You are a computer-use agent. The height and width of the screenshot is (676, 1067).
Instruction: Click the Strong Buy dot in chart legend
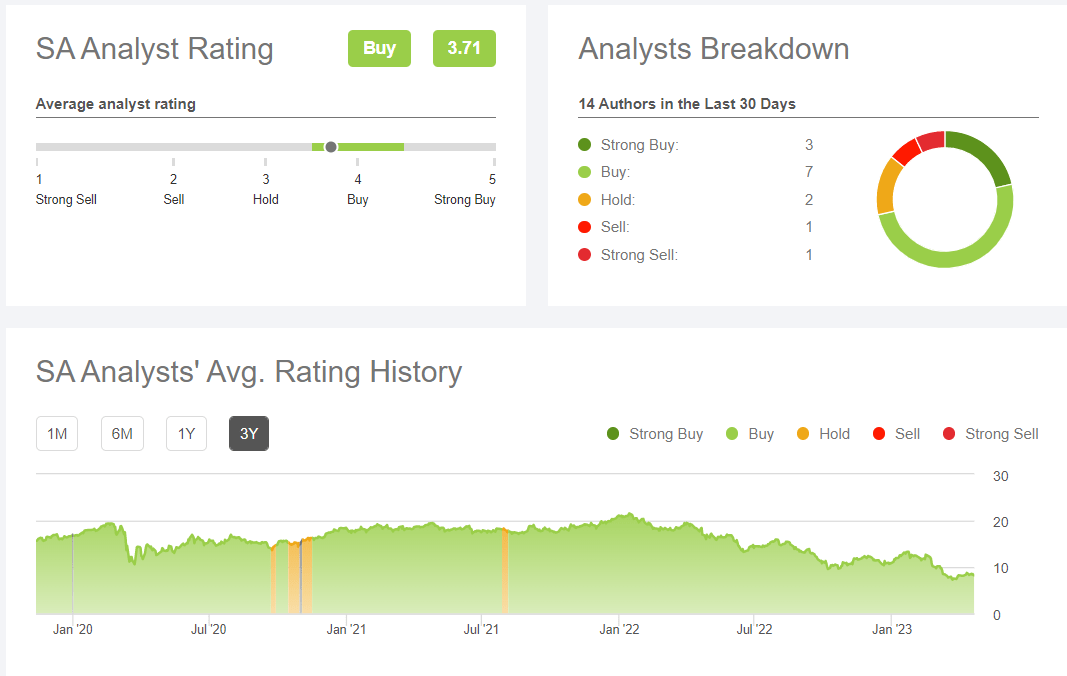(x=613, y=433)
